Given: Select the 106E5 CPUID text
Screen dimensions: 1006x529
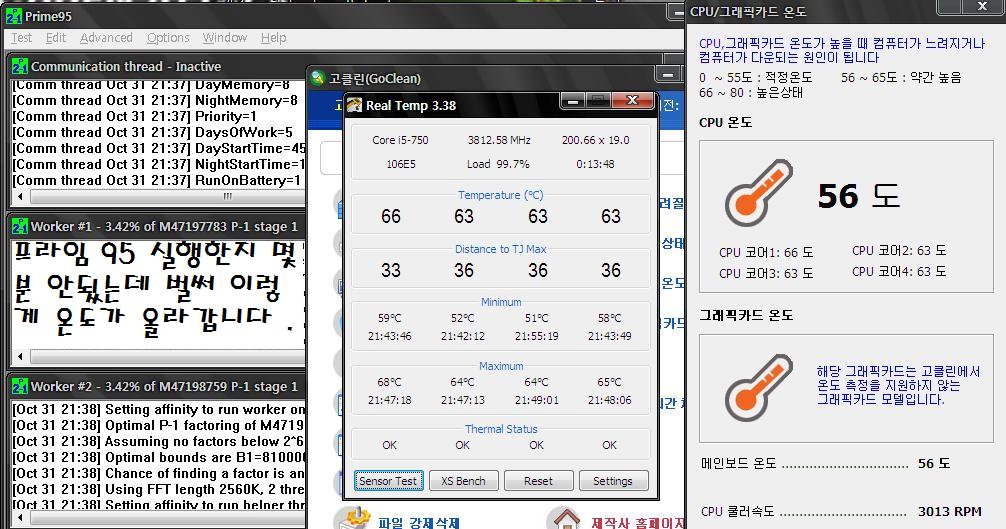Looking at the screenshot, I should (x=401, y=164).
